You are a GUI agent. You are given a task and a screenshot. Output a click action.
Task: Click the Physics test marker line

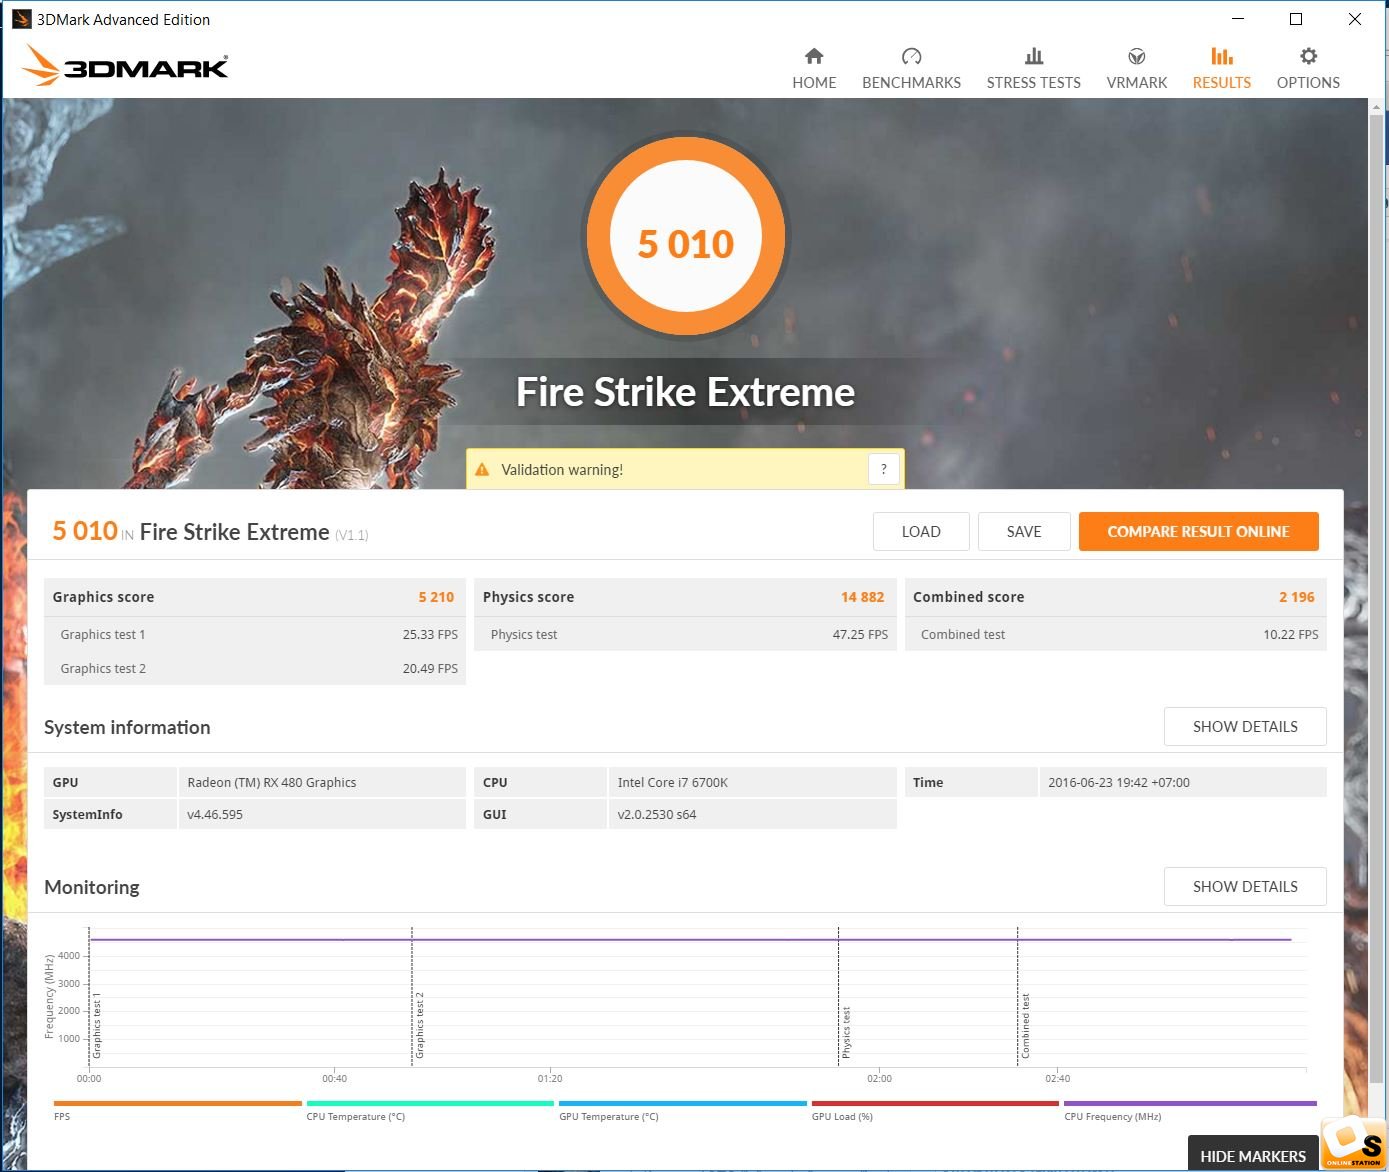[x=838, y=997]
